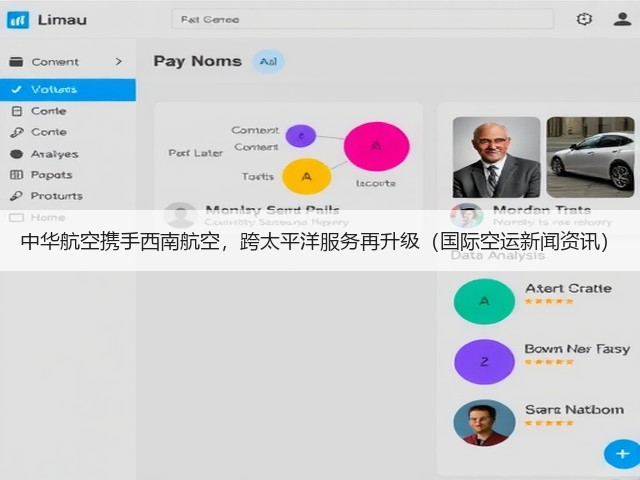640x480 pixels.
Task: Click the Tortts label in diagram
Action: (258, 177)
